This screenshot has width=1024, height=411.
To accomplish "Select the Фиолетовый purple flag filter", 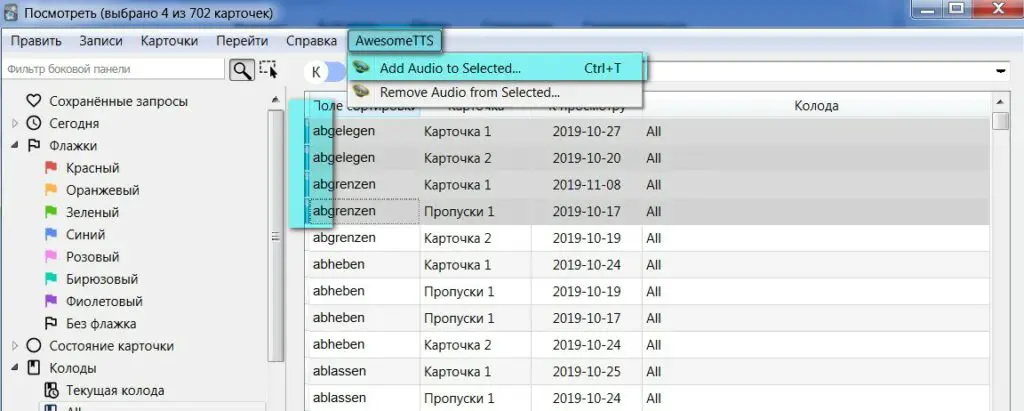I will 93,301.
